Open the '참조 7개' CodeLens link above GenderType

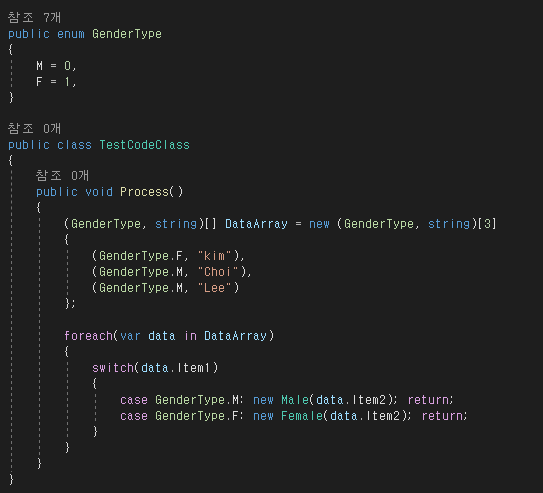[x=34, y=17]
